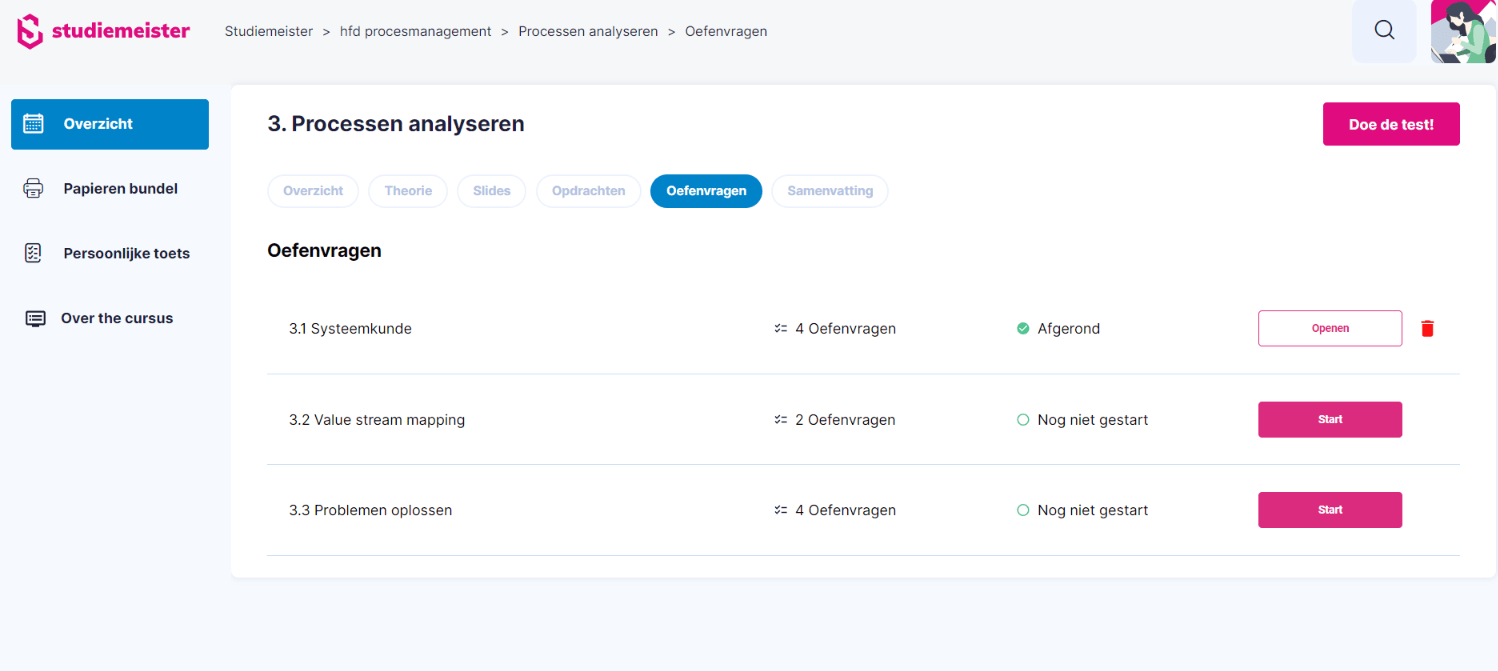Click the green Afgerond completion checkmark
This screenshot has width=1498, height=671.
[1022, 327]
